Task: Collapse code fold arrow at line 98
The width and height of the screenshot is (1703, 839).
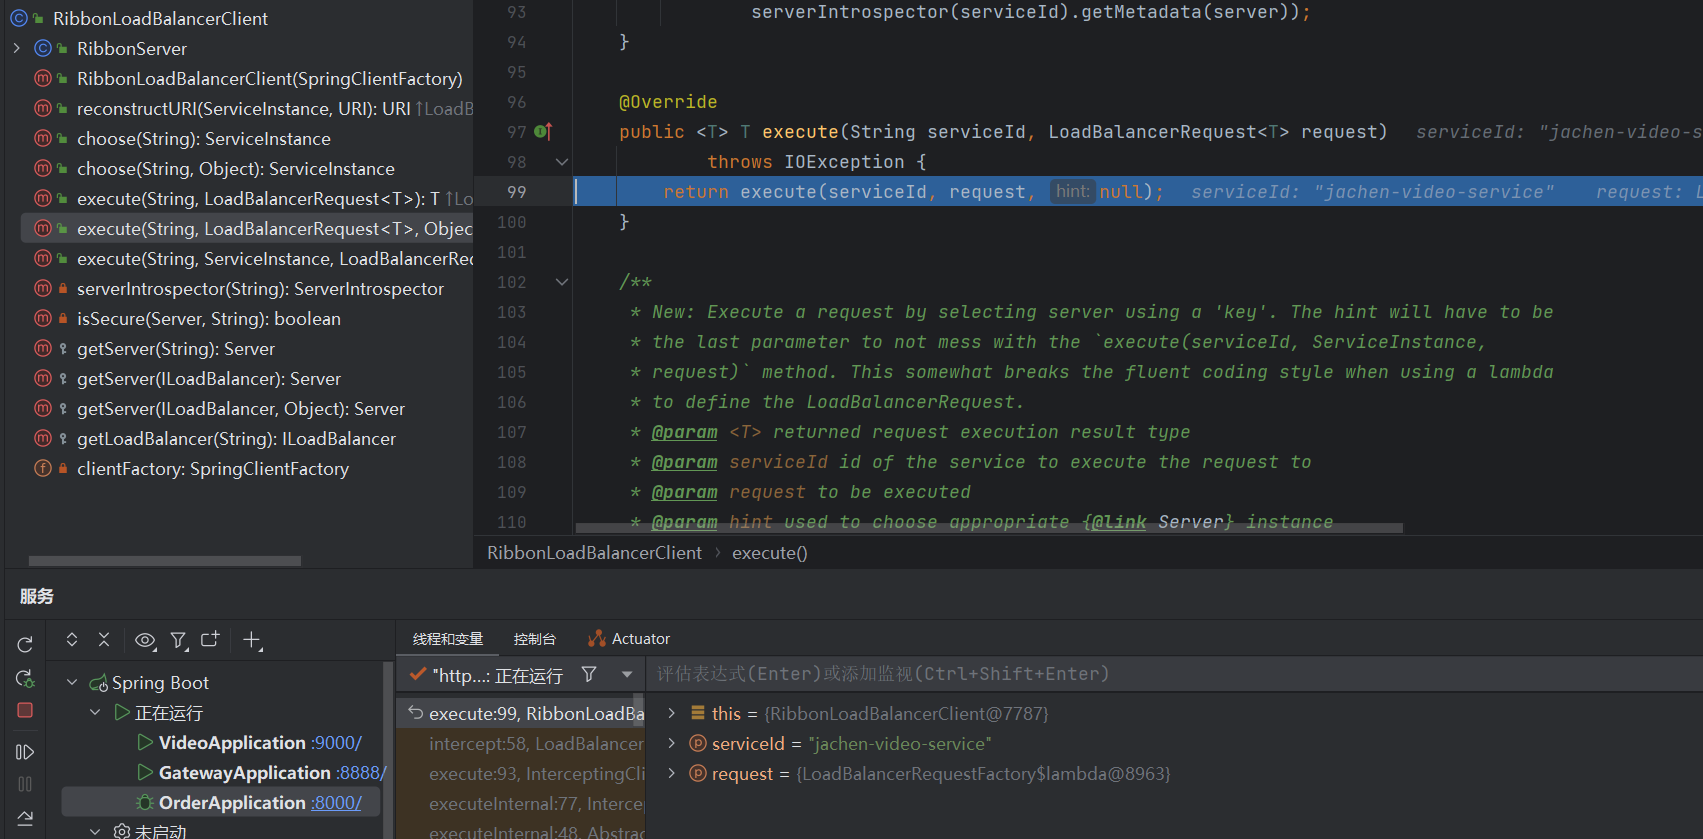Action: click(x=562, y=162)
